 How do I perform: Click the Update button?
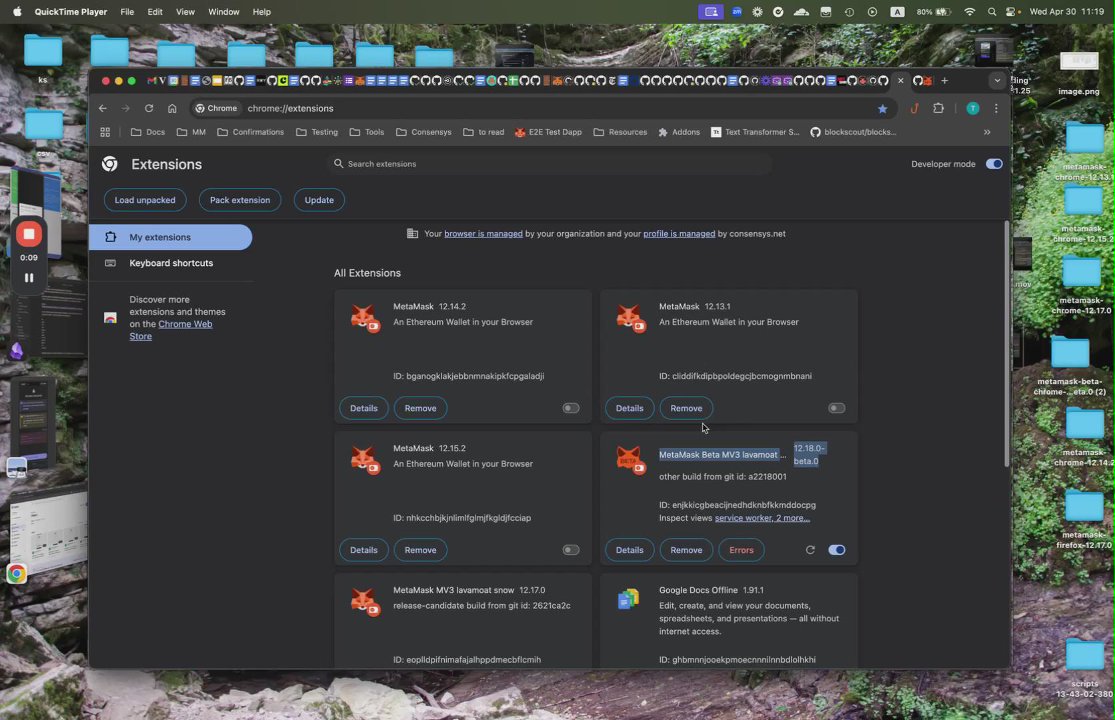click(x=319, y=200)
